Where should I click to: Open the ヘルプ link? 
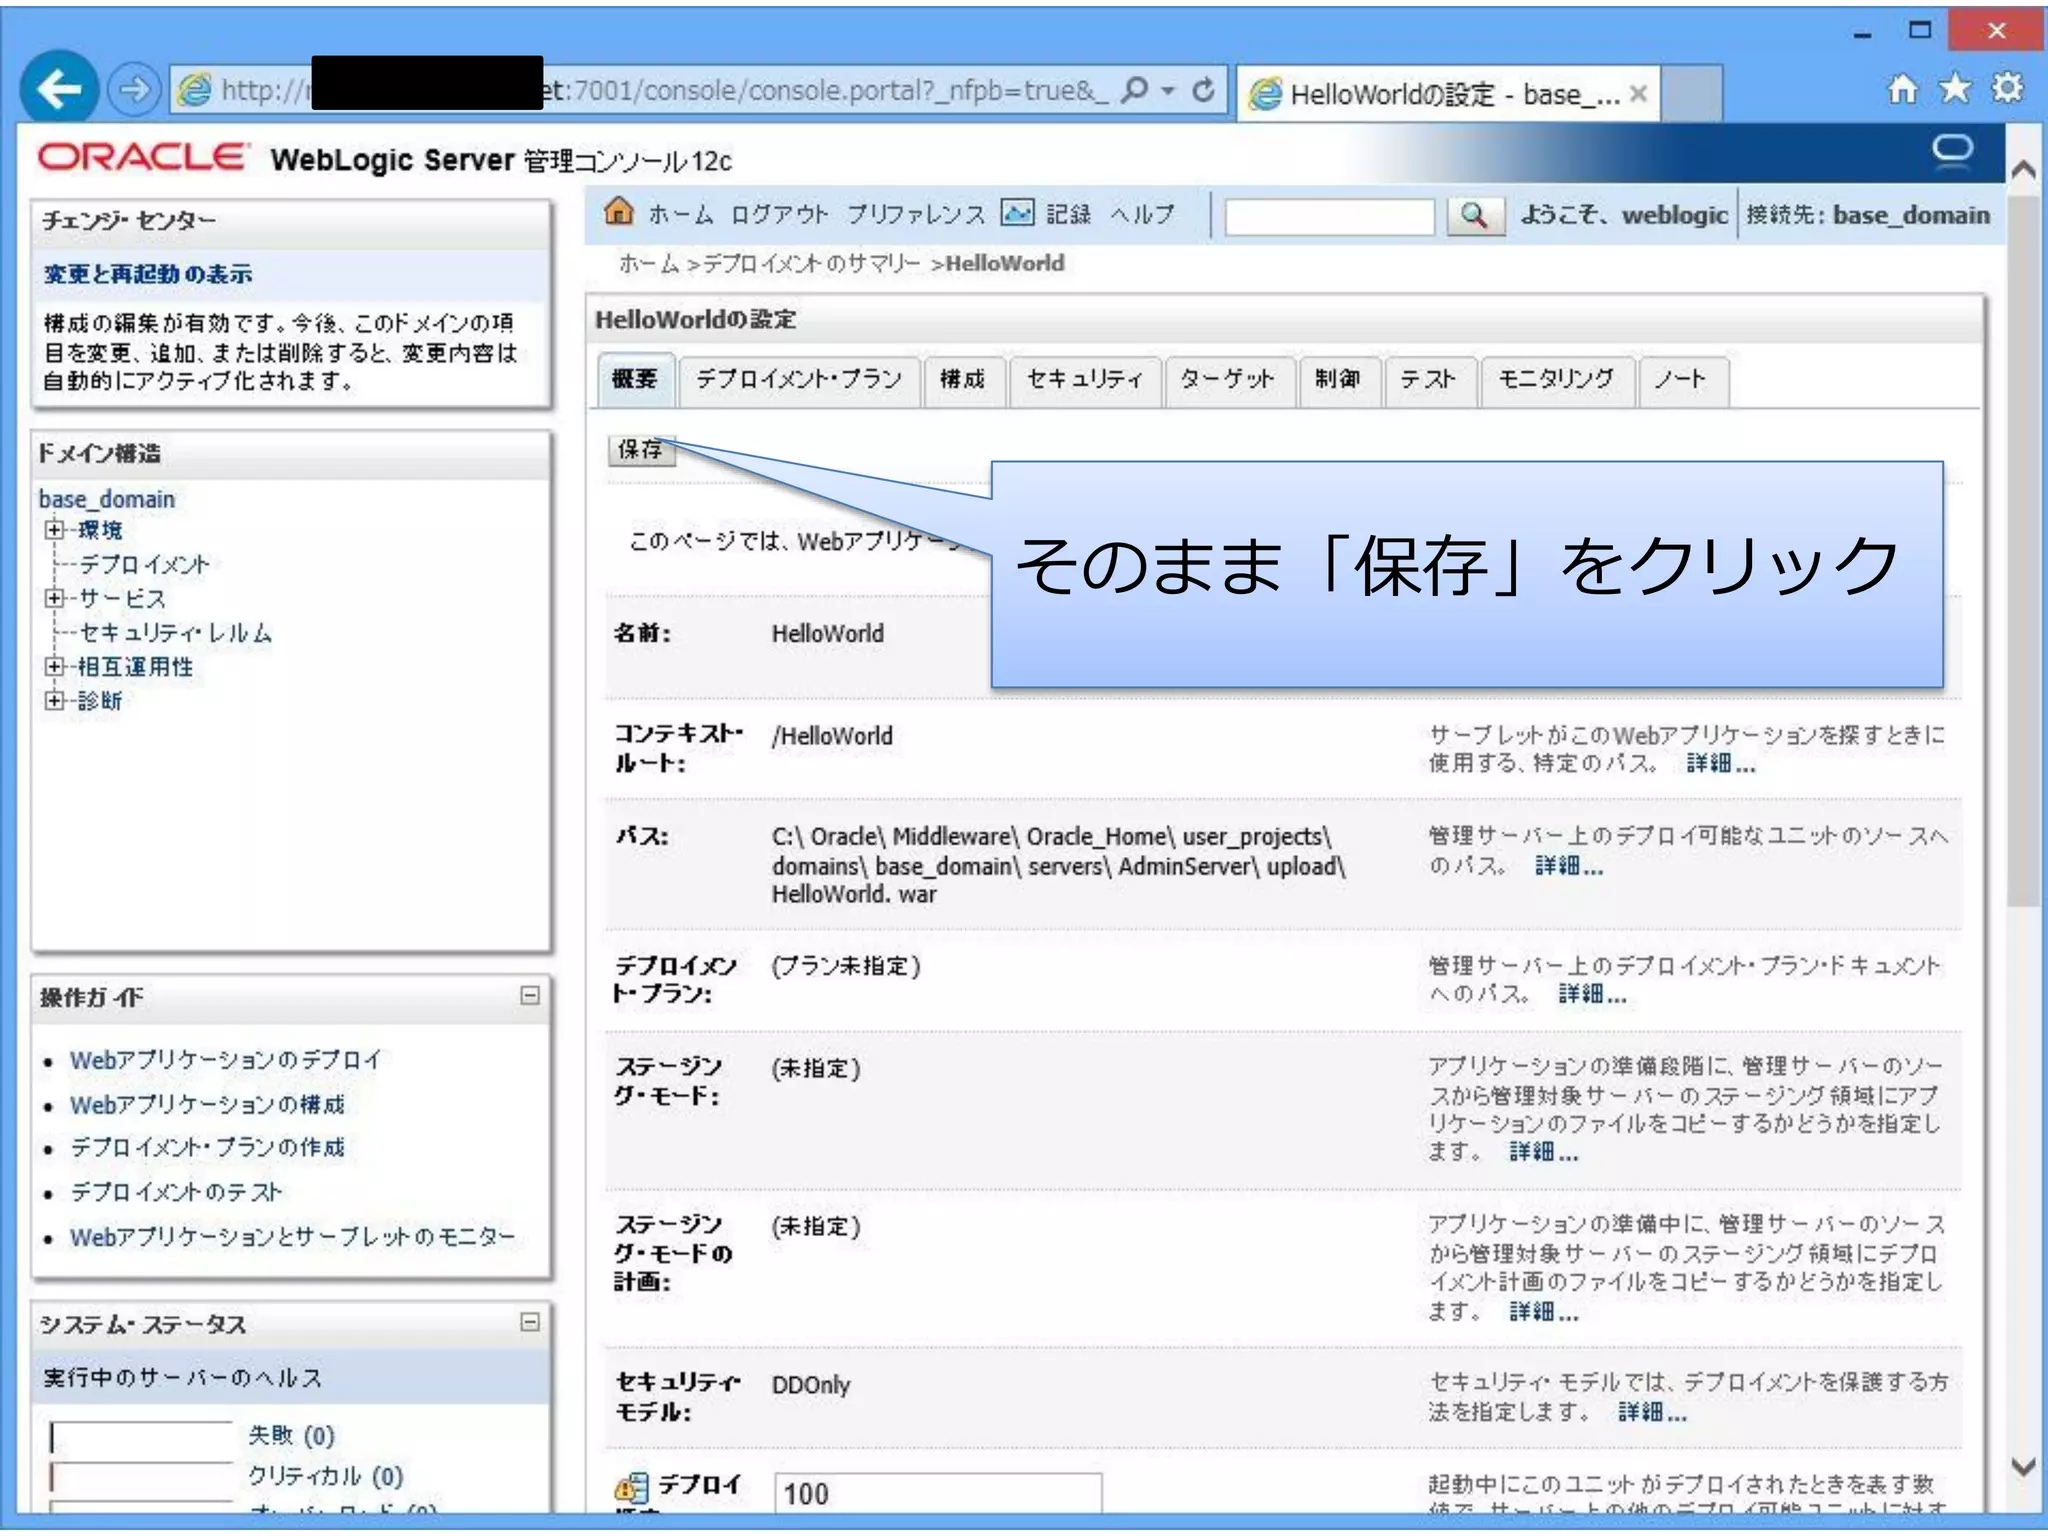[x=1142, y=214]
